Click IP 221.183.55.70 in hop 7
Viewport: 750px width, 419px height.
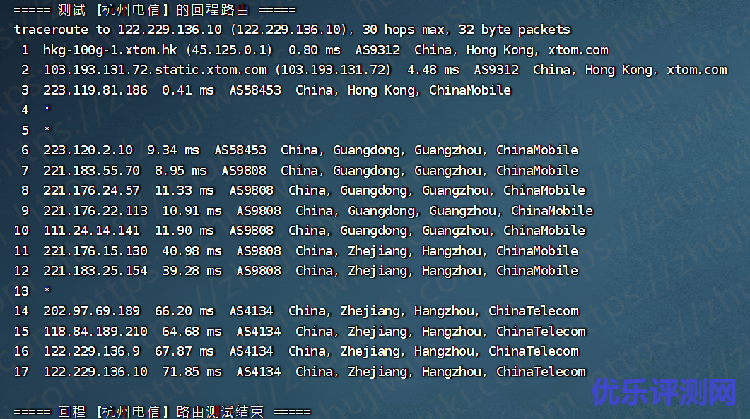click(92, 171)
